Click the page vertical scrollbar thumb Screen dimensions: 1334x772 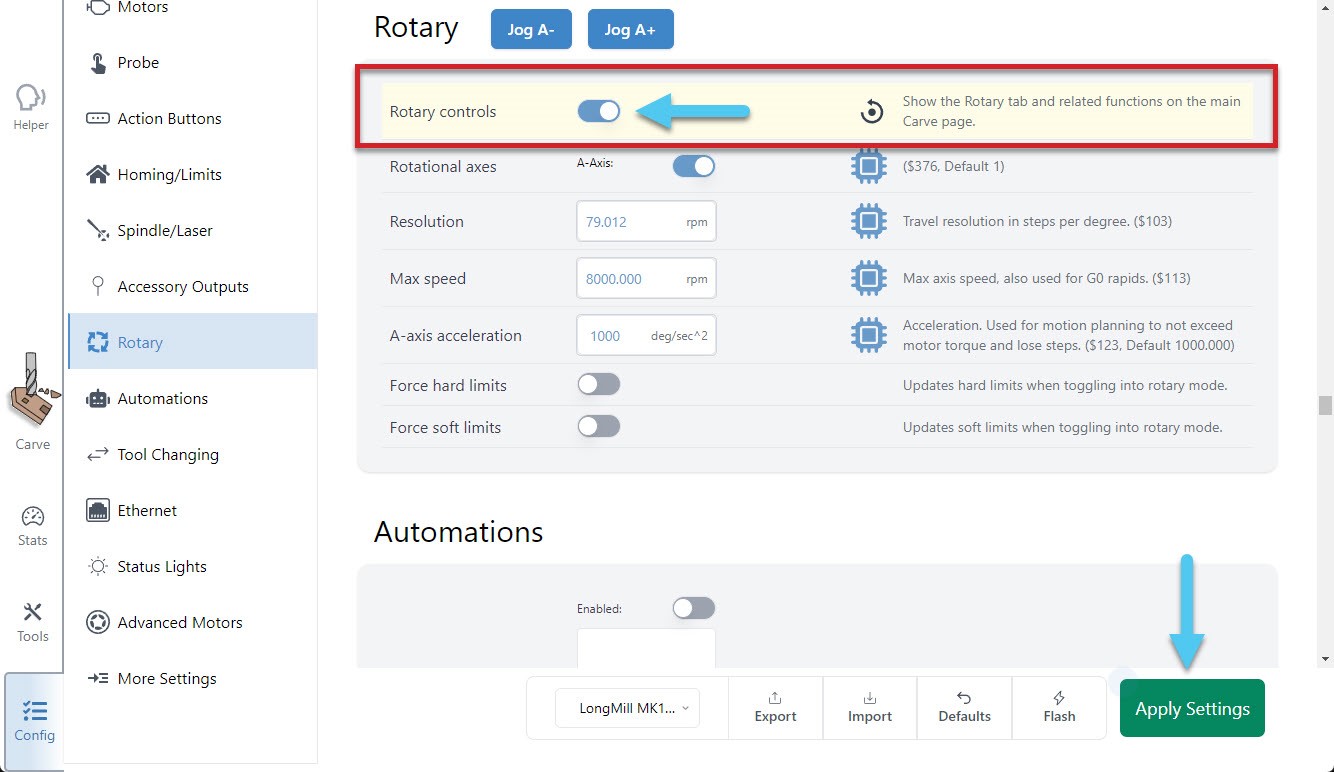click(x=1325, y=405)
